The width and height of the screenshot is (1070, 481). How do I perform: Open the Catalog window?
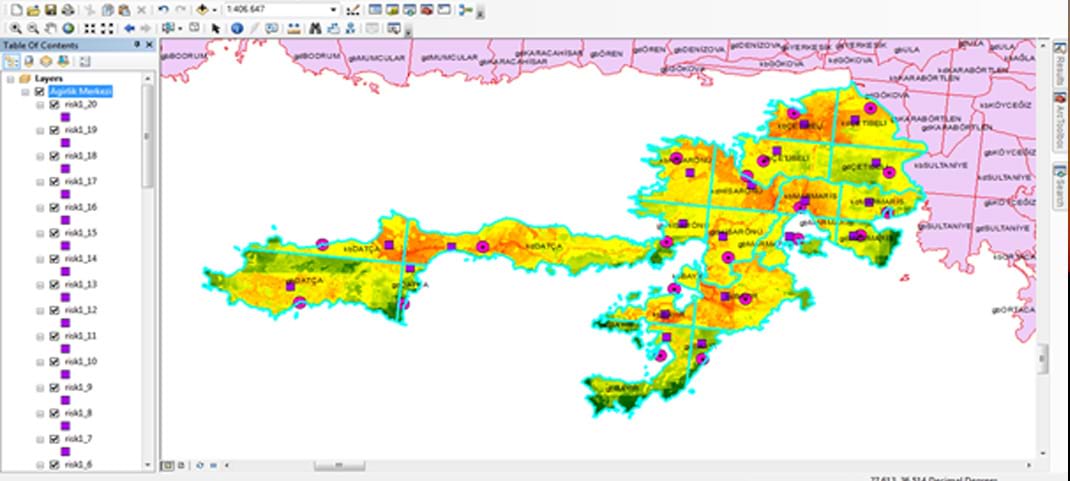(x=391, y=10)
